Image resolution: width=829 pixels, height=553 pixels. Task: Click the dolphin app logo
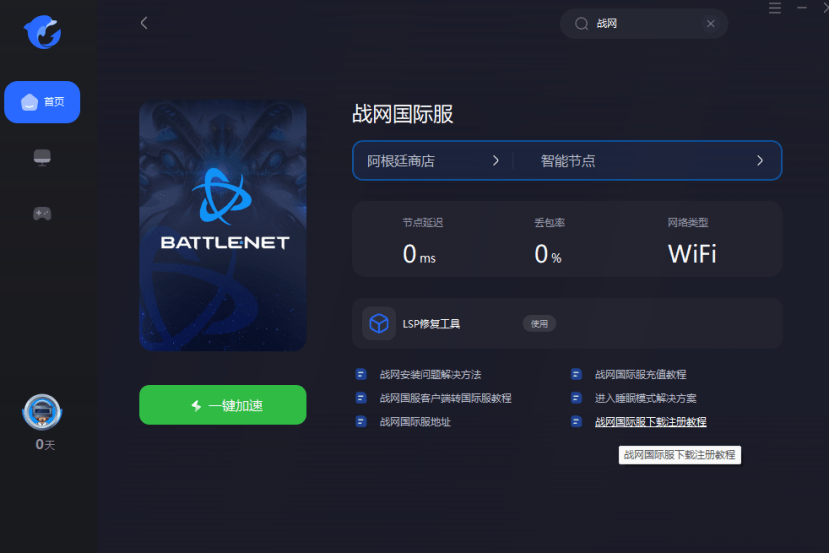click(x=43, y=32)
